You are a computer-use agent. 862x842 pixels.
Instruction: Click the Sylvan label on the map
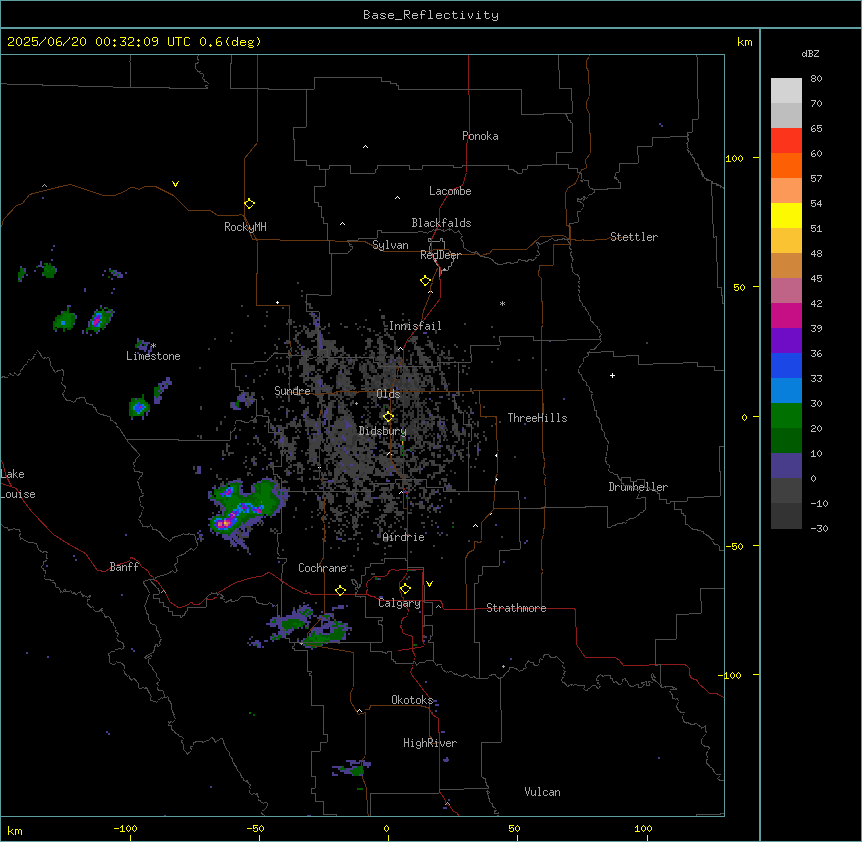coord(390,245)
